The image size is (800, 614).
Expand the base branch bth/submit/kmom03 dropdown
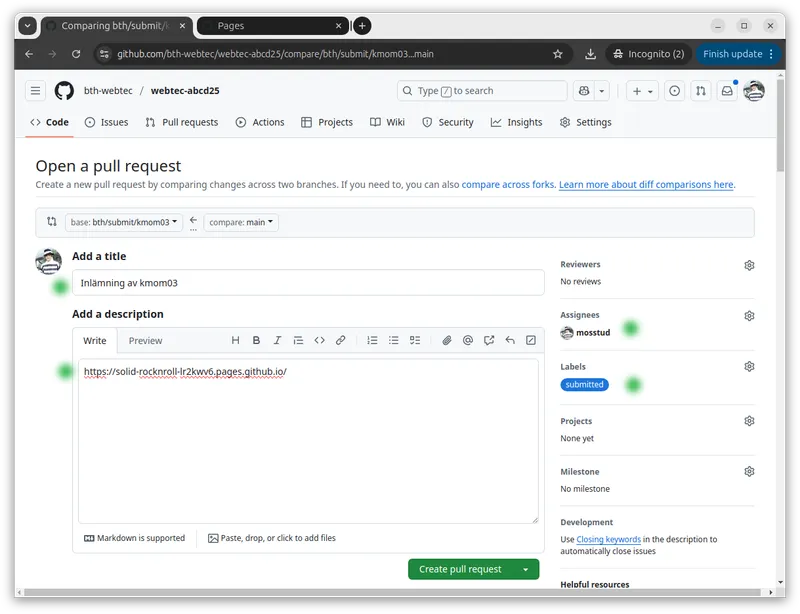pyautogui.click(x=124, y=222)
